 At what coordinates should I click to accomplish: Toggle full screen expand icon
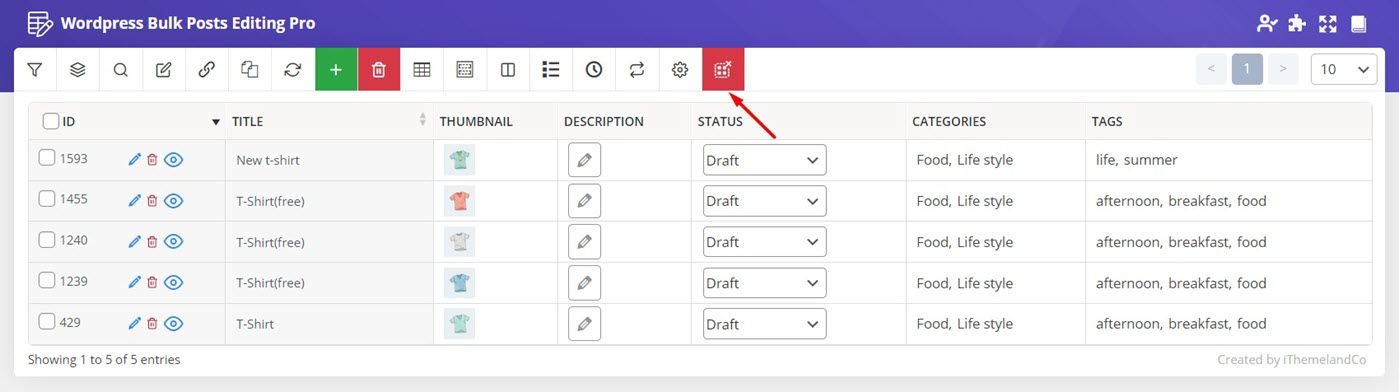point(1328,23)
